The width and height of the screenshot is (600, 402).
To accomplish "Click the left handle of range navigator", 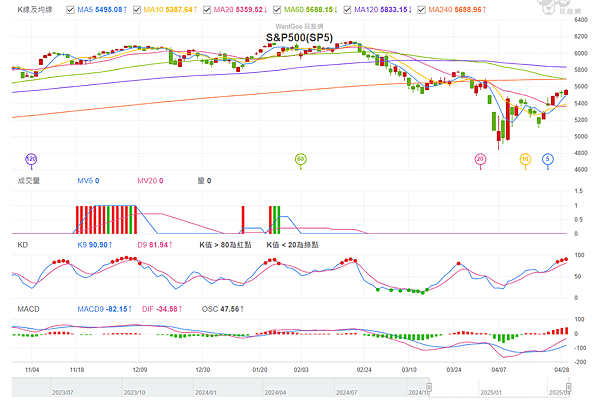I will pos(429,387).
